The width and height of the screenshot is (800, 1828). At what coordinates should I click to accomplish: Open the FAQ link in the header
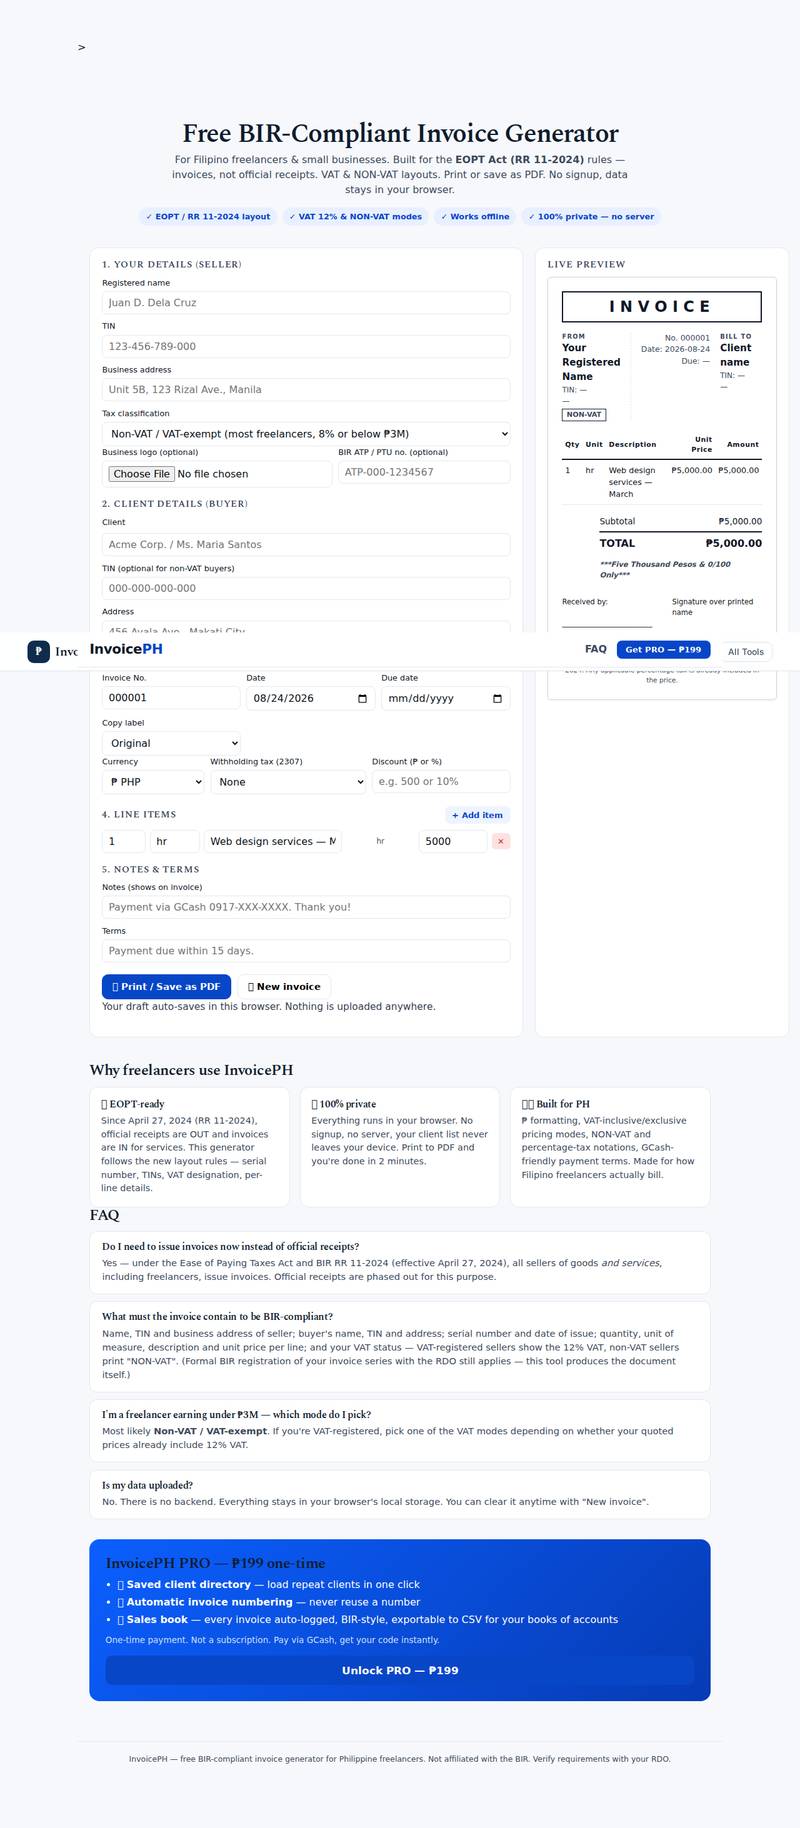click(596, 649)
